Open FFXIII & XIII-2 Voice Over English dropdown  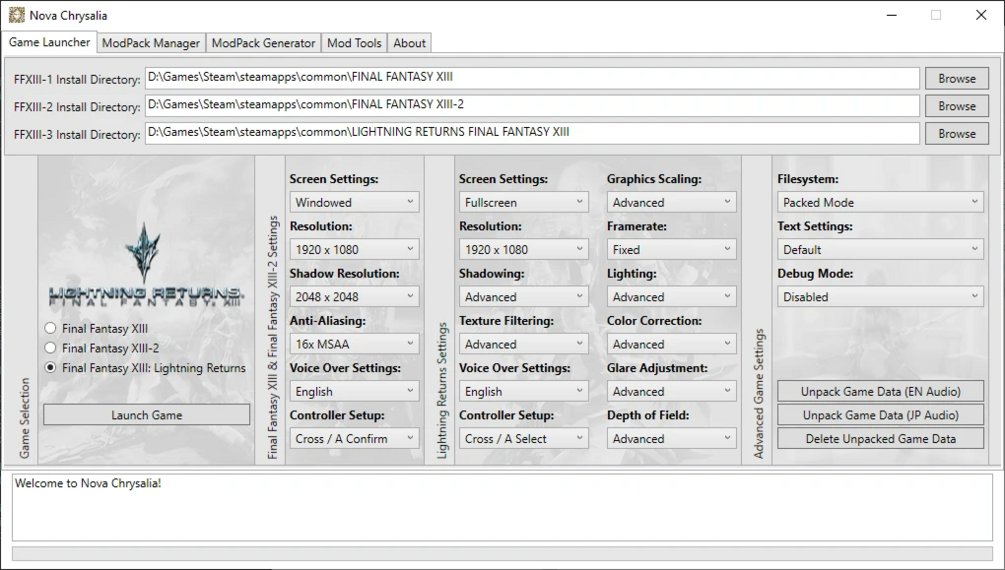[x=354, y=391]
